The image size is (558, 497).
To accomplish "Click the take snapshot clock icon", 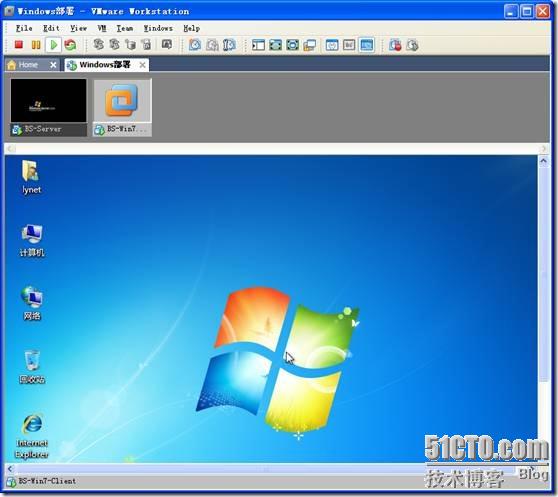I will [195, 45].
